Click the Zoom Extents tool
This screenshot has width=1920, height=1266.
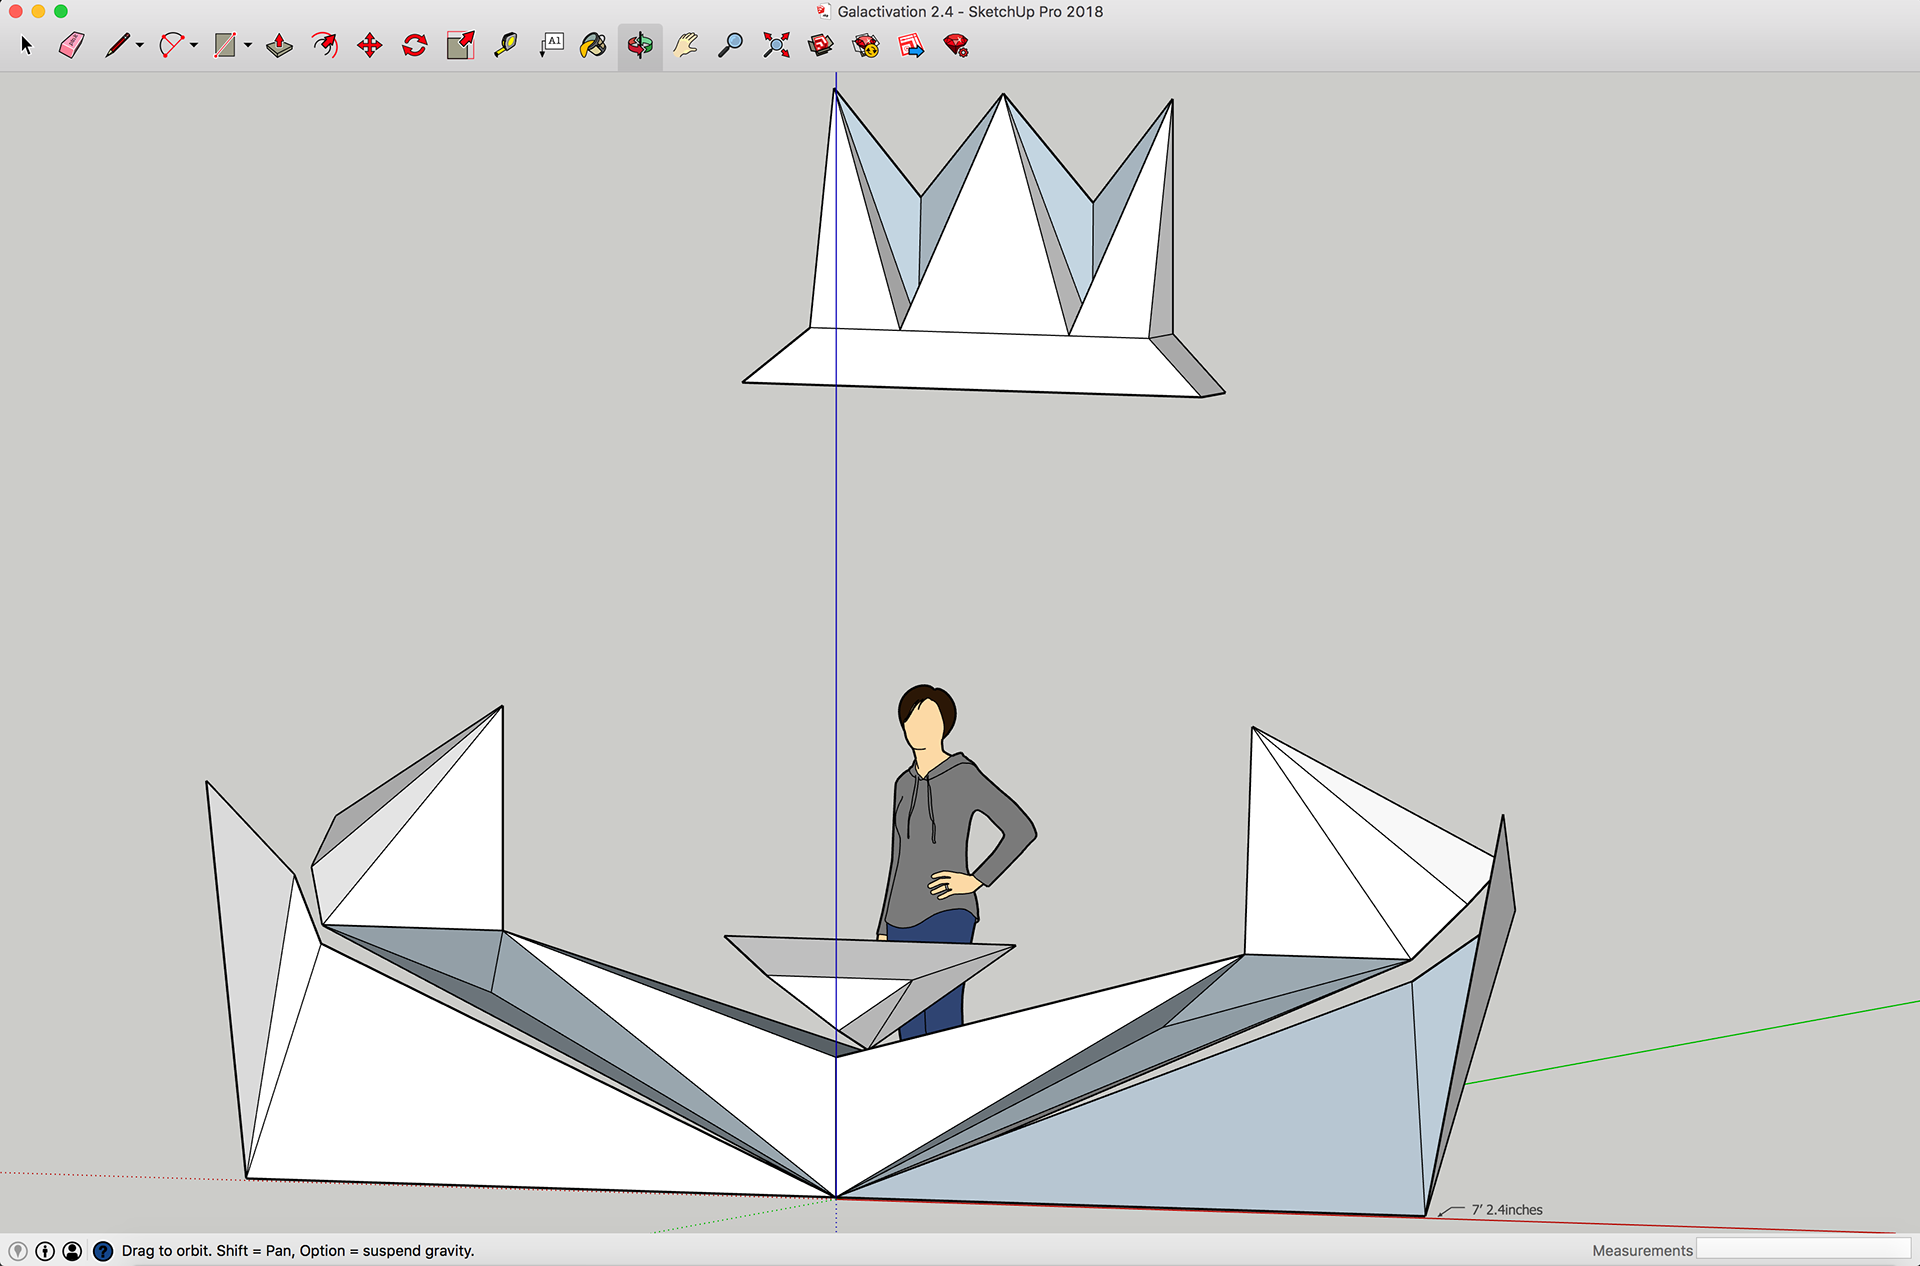tap(776, 45)
